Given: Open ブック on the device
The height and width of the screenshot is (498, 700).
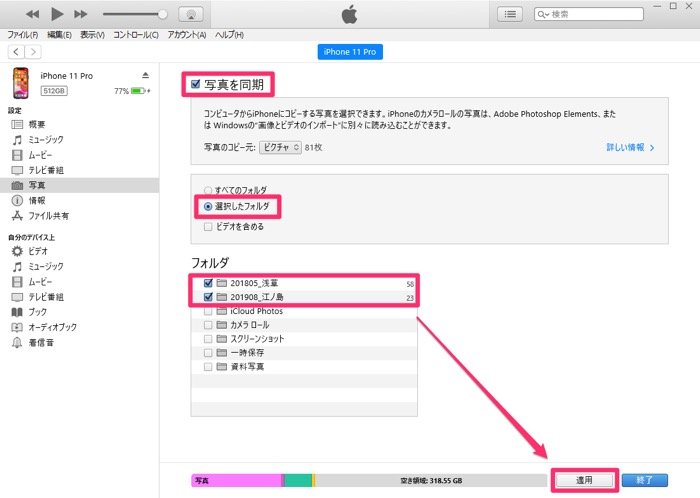Looking at the screenshot, I should pos(38,312).
